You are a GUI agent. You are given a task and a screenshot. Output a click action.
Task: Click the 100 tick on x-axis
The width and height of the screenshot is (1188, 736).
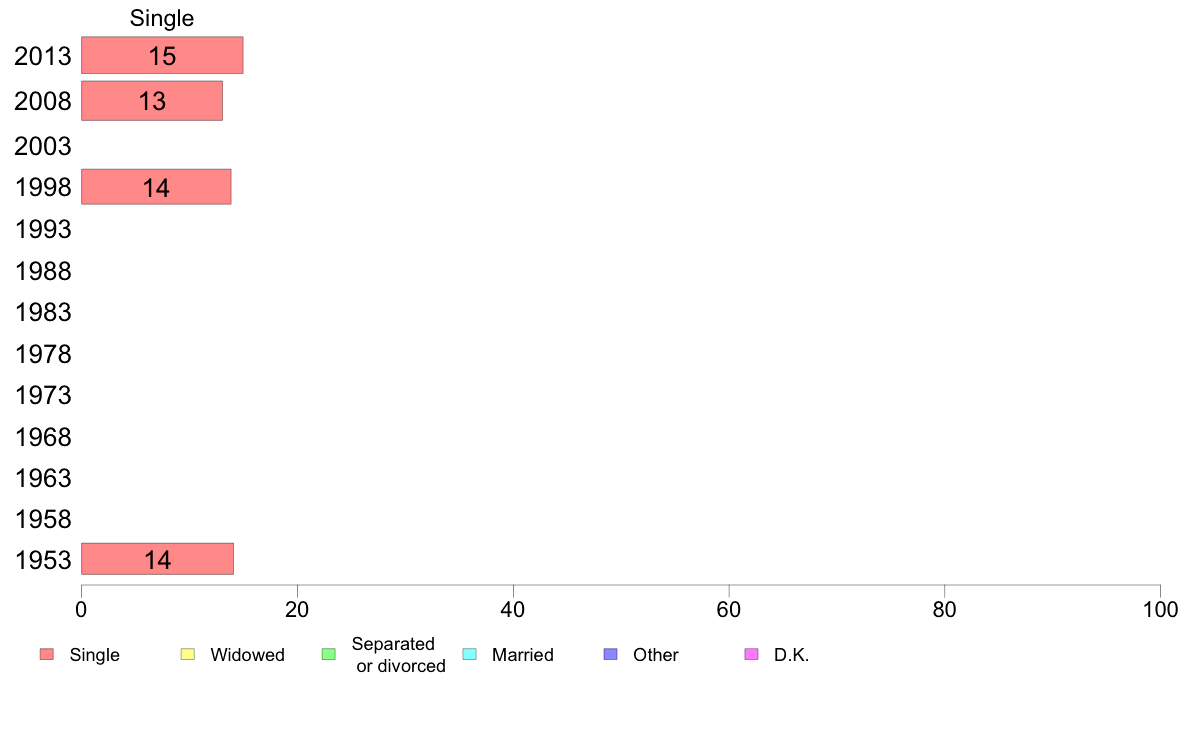(x=1160, y=609)
